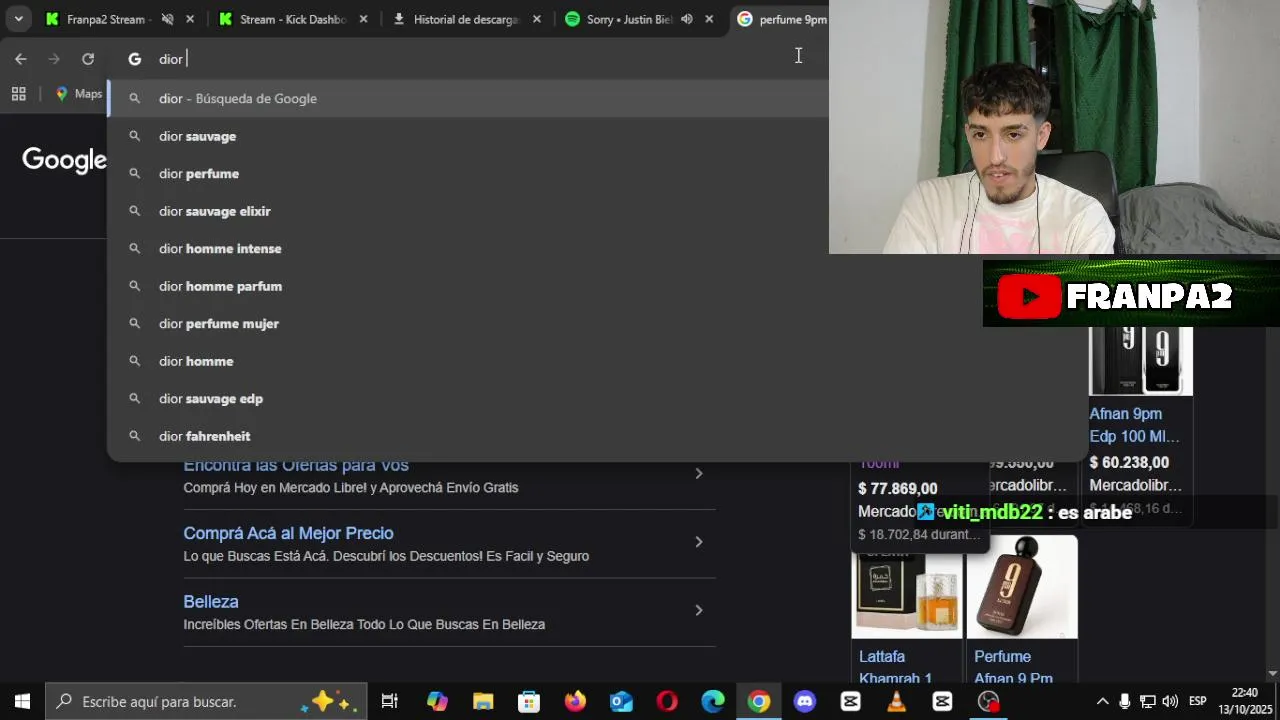Go back with the browser back arrow
1280x720 pixels.
(x=20, y=59)
